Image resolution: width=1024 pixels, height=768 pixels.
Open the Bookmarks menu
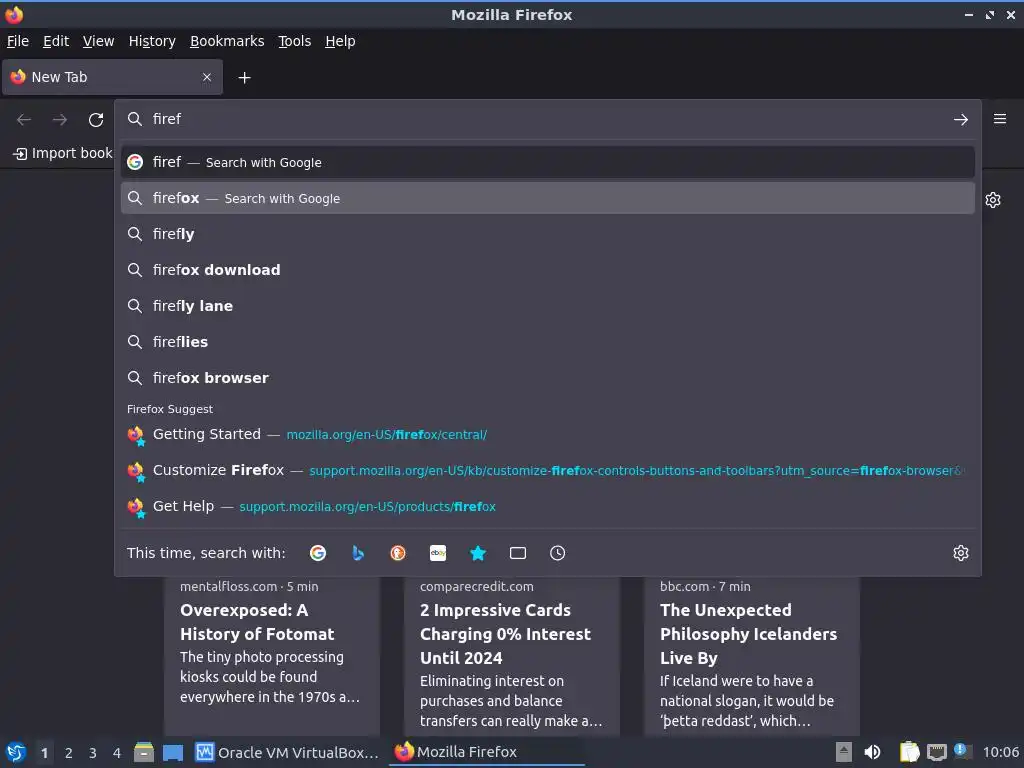[227, 41]
